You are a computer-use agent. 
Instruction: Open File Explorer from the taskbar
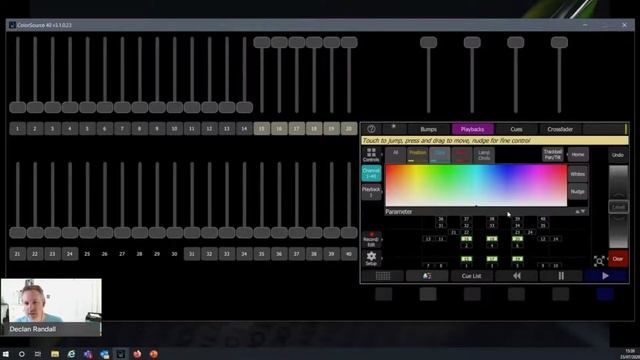(x=55, y=354)
